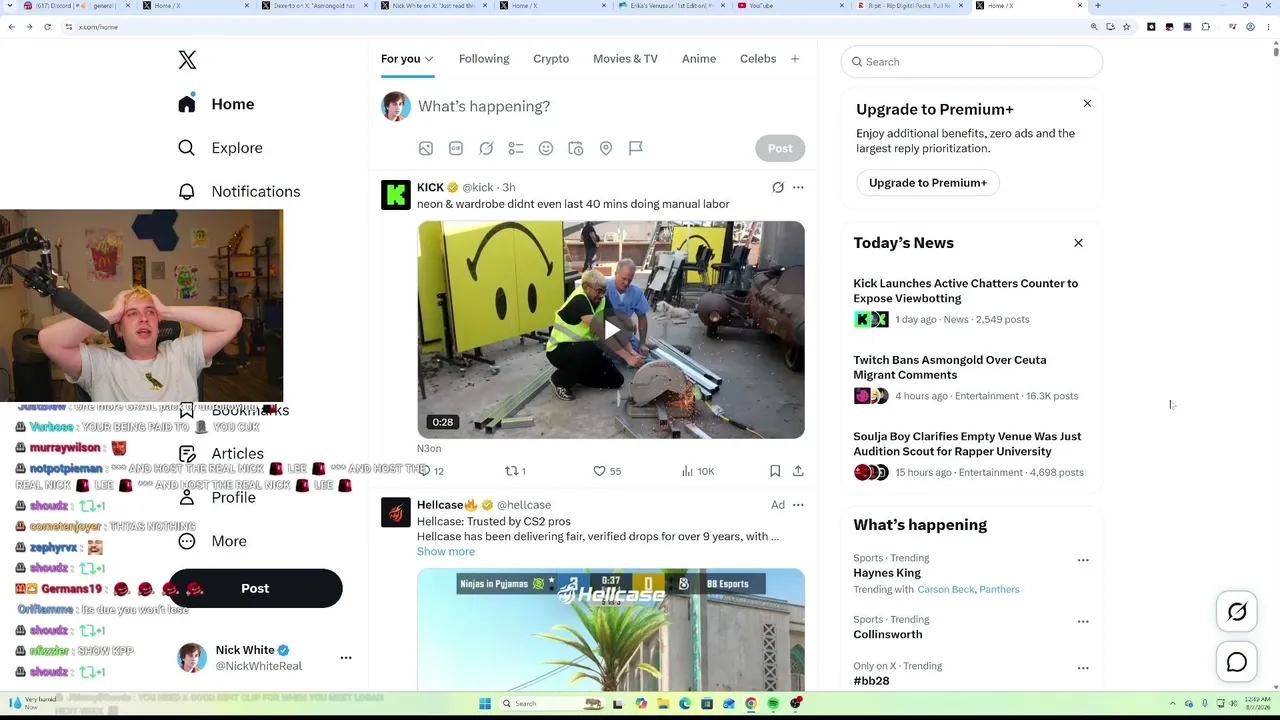Open Notifications via the bell icon

pyautogui.click(x=187, y=191)
